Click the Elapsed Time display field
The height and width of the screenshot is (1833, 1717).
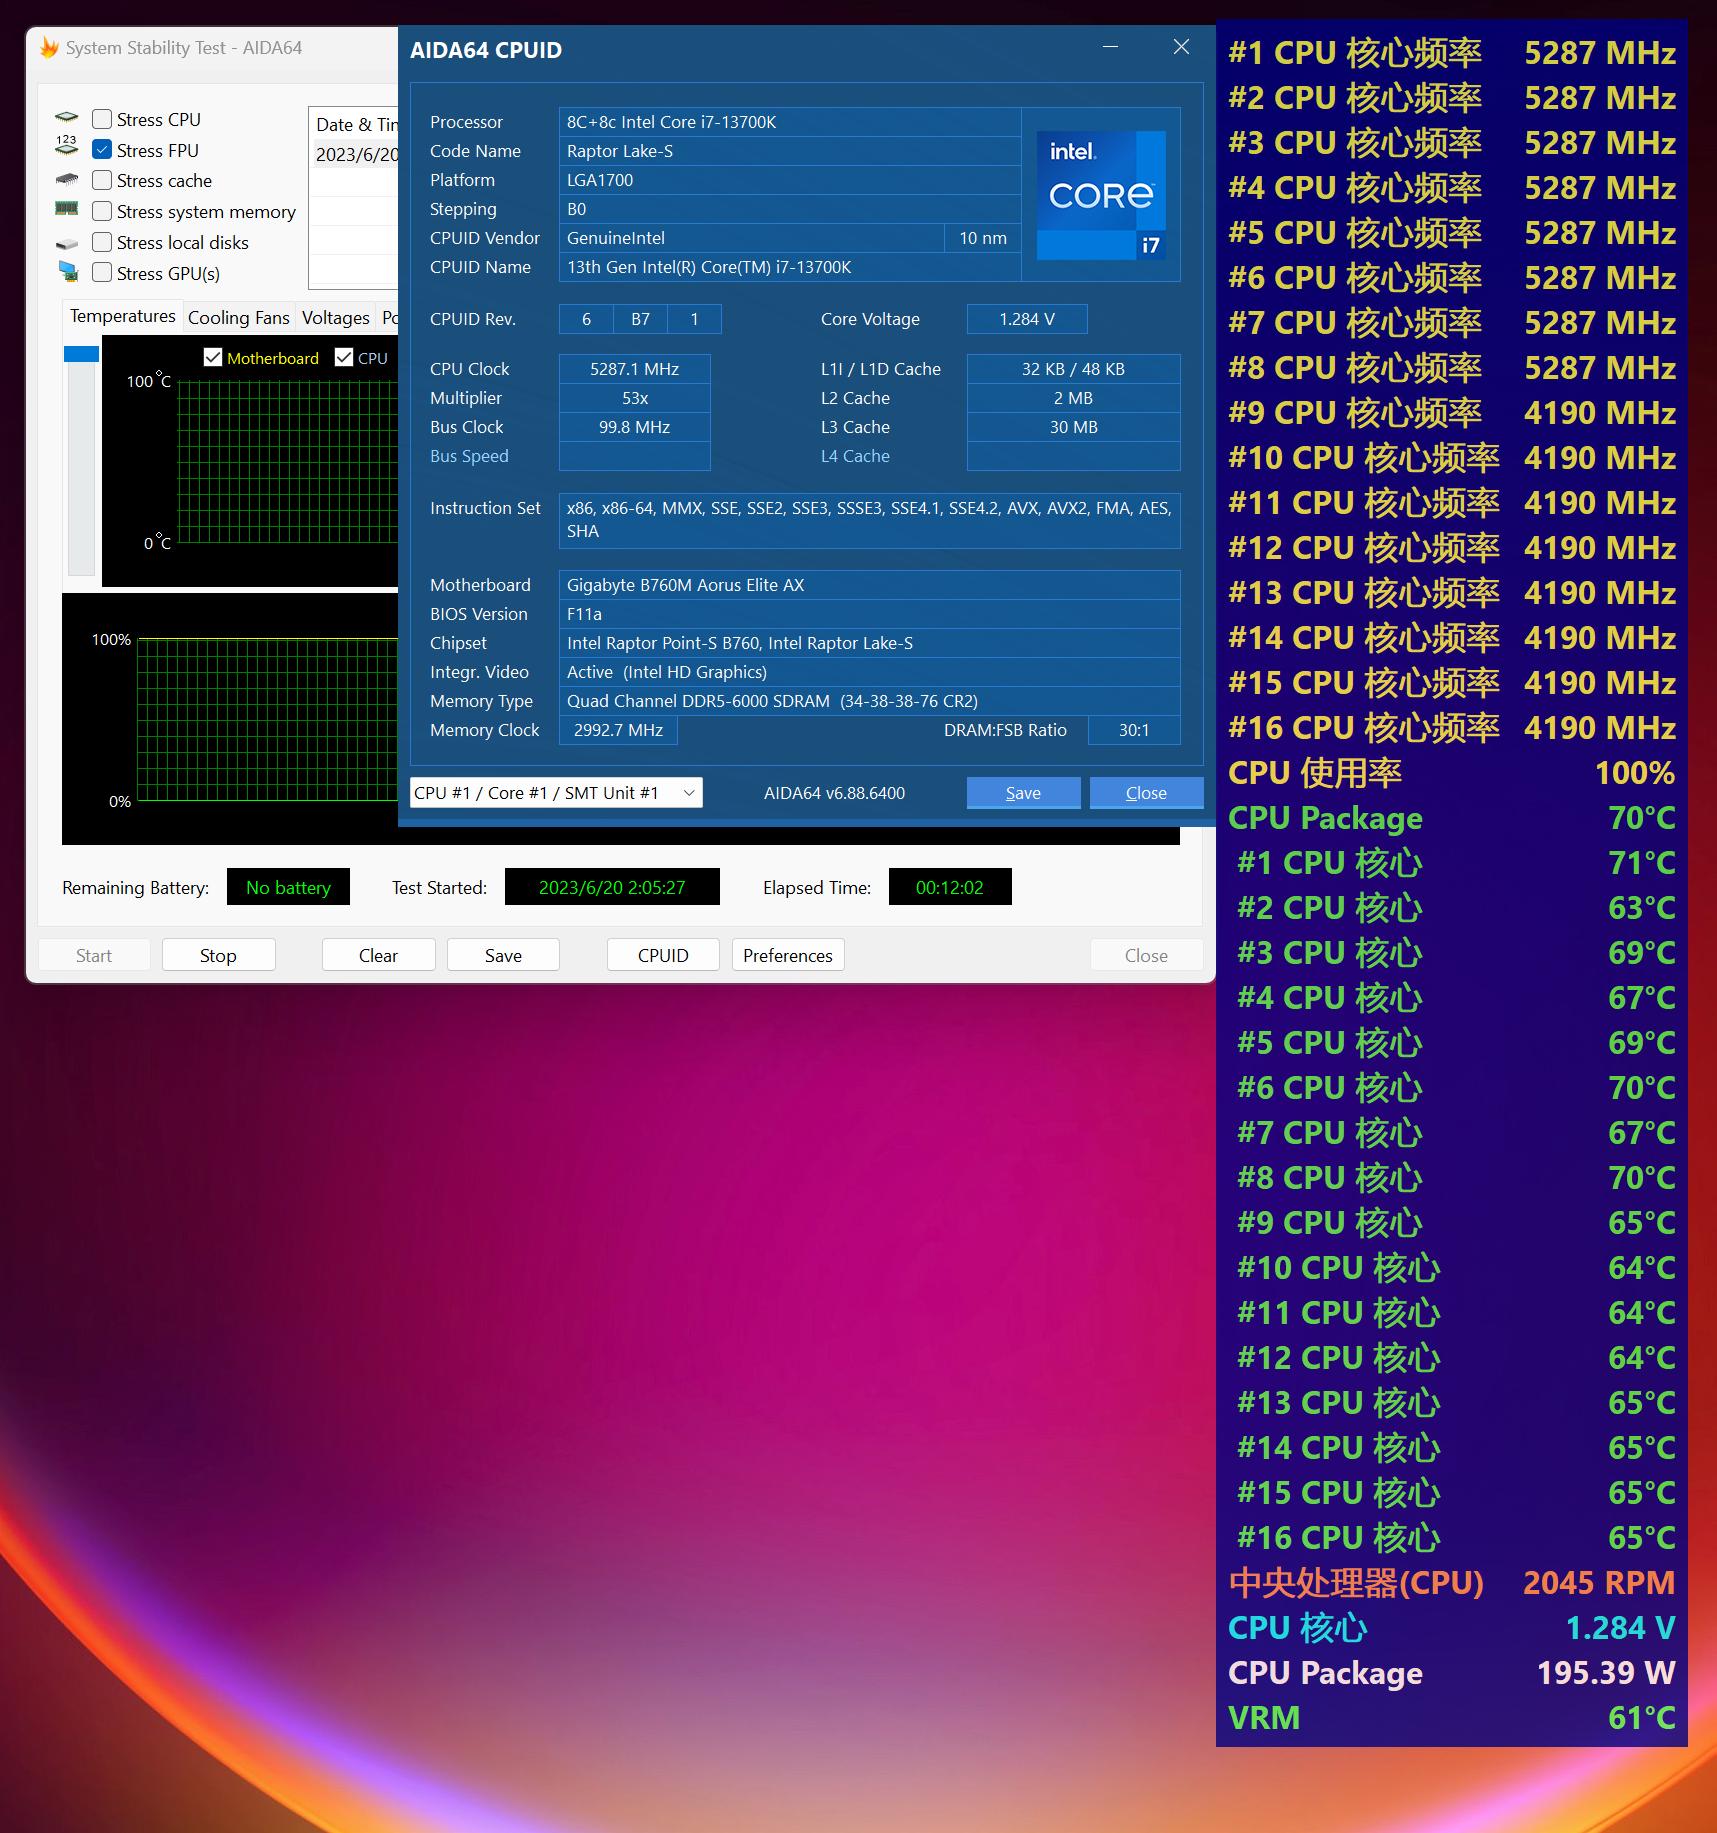[948, 886]
